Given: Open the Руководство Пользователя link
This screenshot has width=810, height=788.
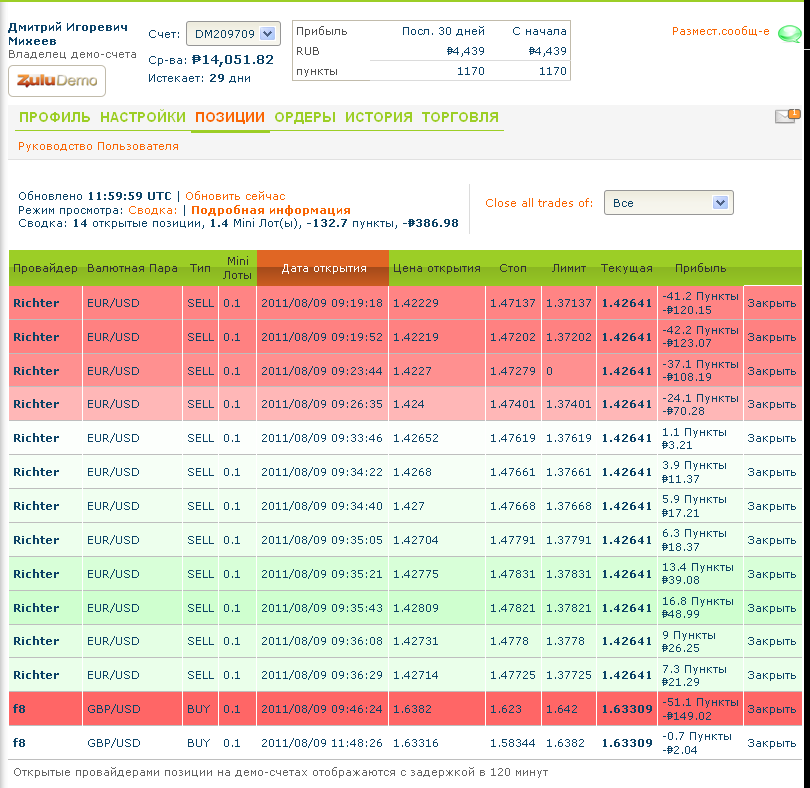Looking at the screenshot, I should pyautogui.click(x=98, y=146).
